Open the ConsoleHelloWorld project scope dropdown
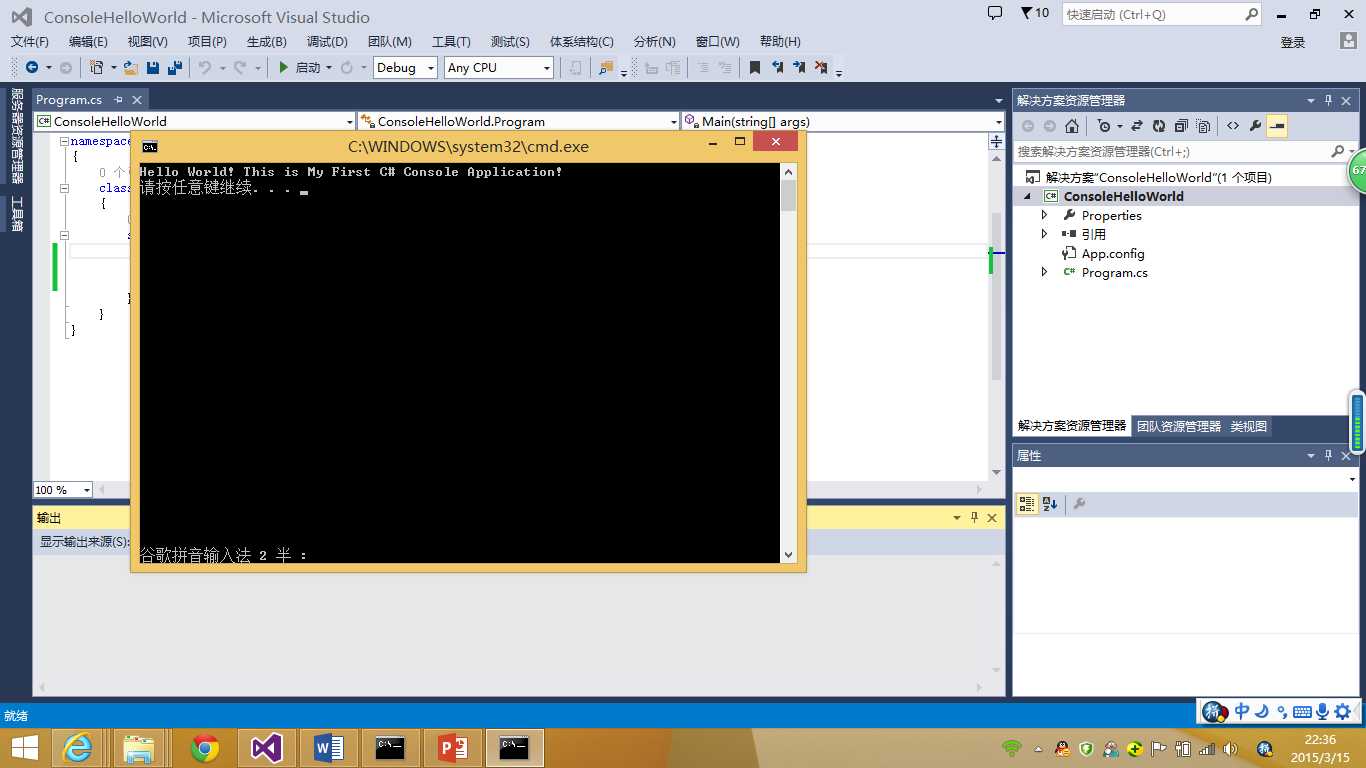 tap(349, 122)
